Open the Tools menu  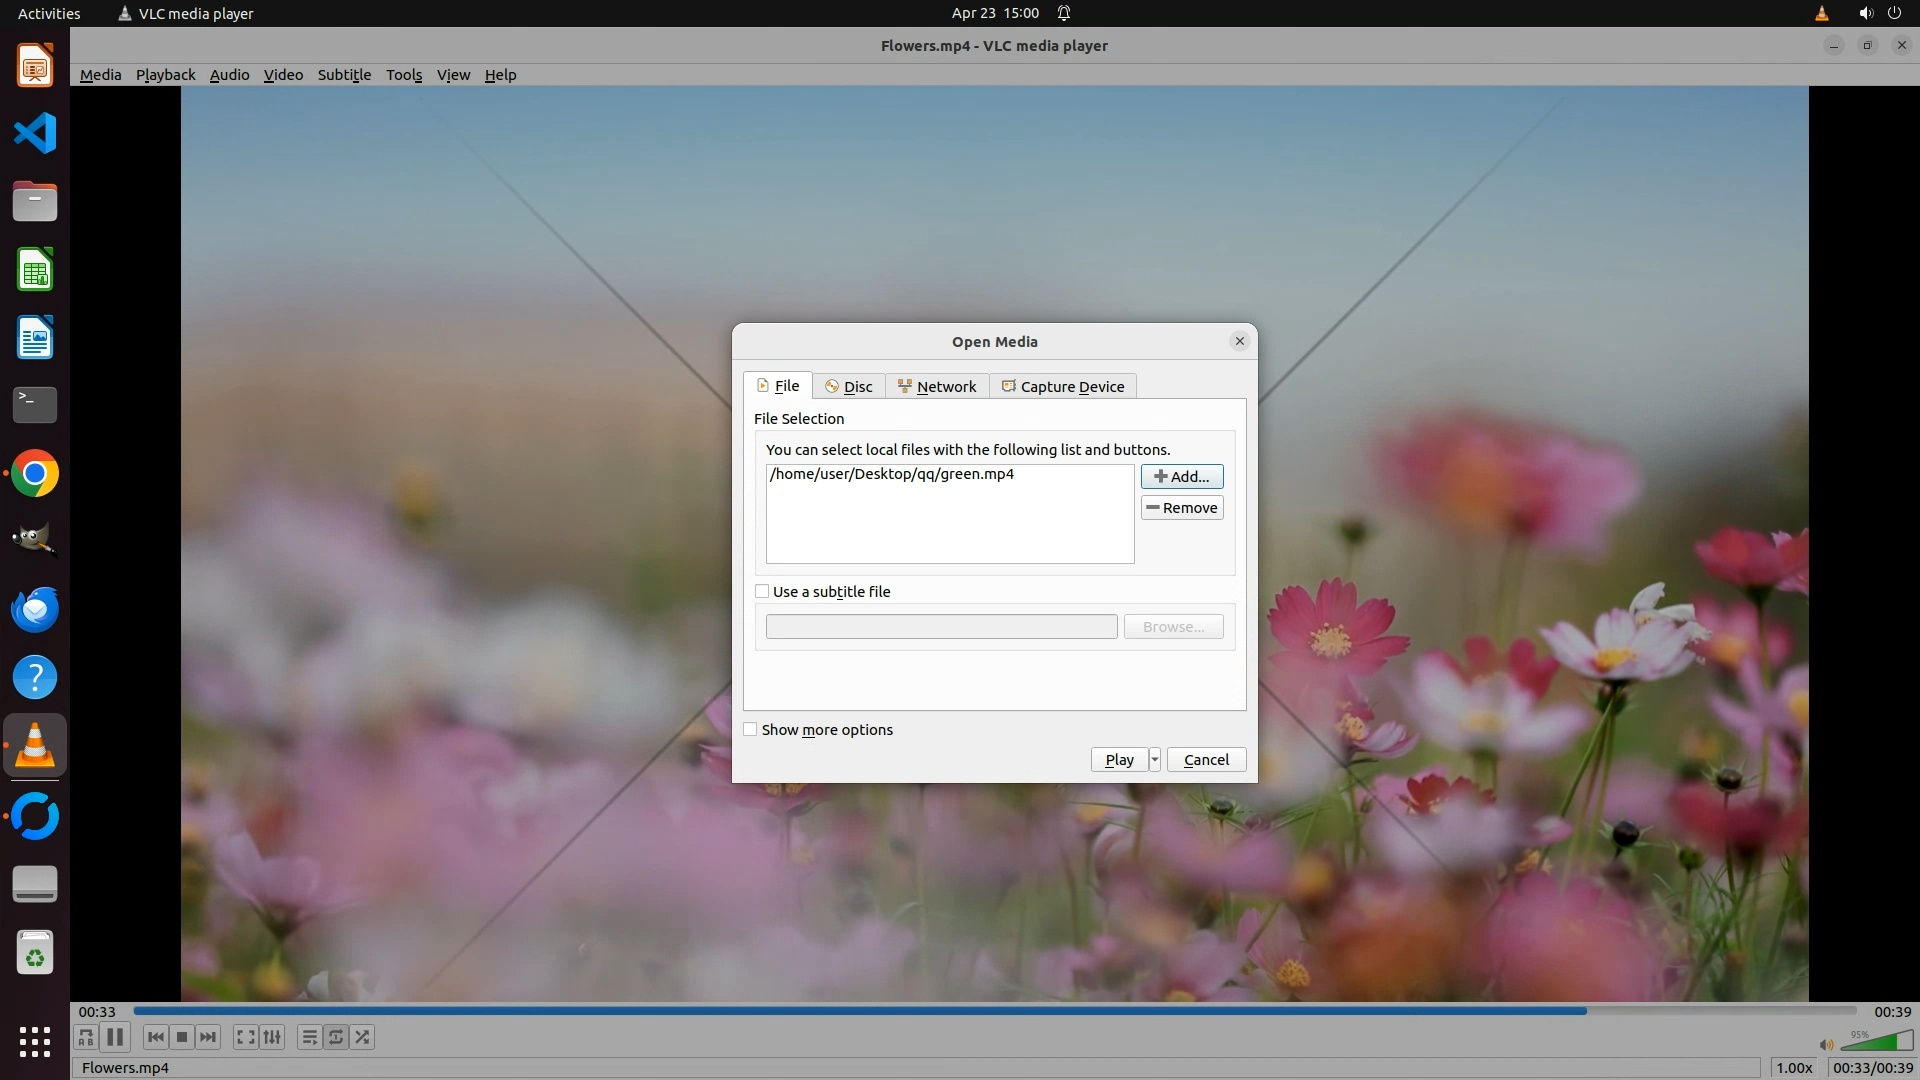(404, 75)
